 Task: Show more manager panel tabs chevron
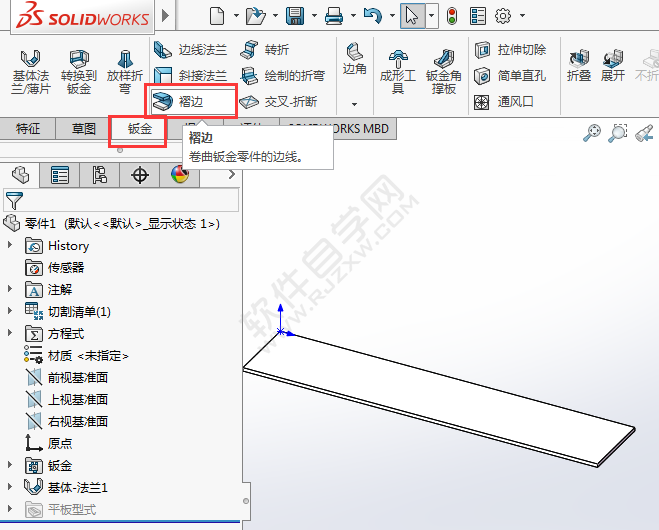pyautogui.click(x=232, y=174)
